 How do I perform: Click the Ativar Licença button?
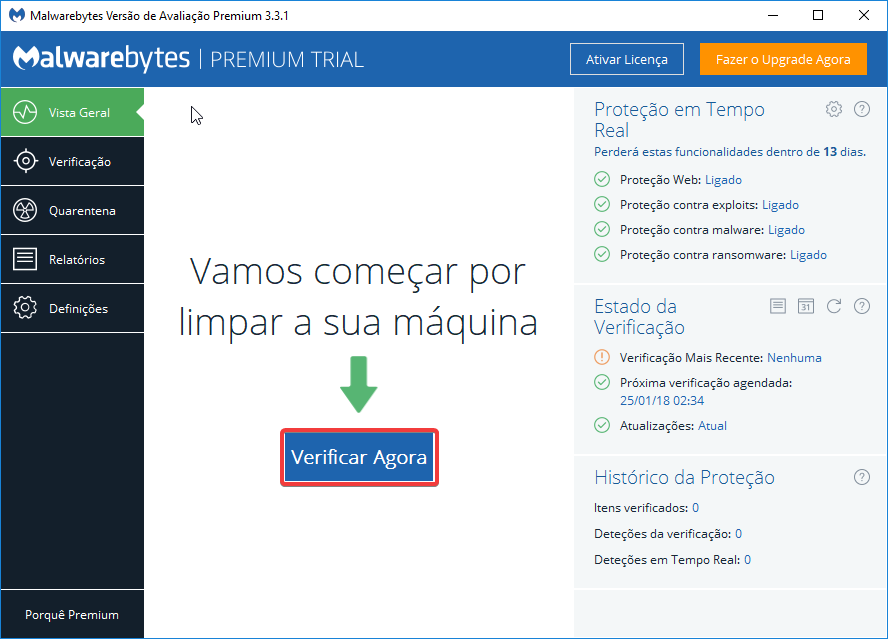click(x=626, y=59)
